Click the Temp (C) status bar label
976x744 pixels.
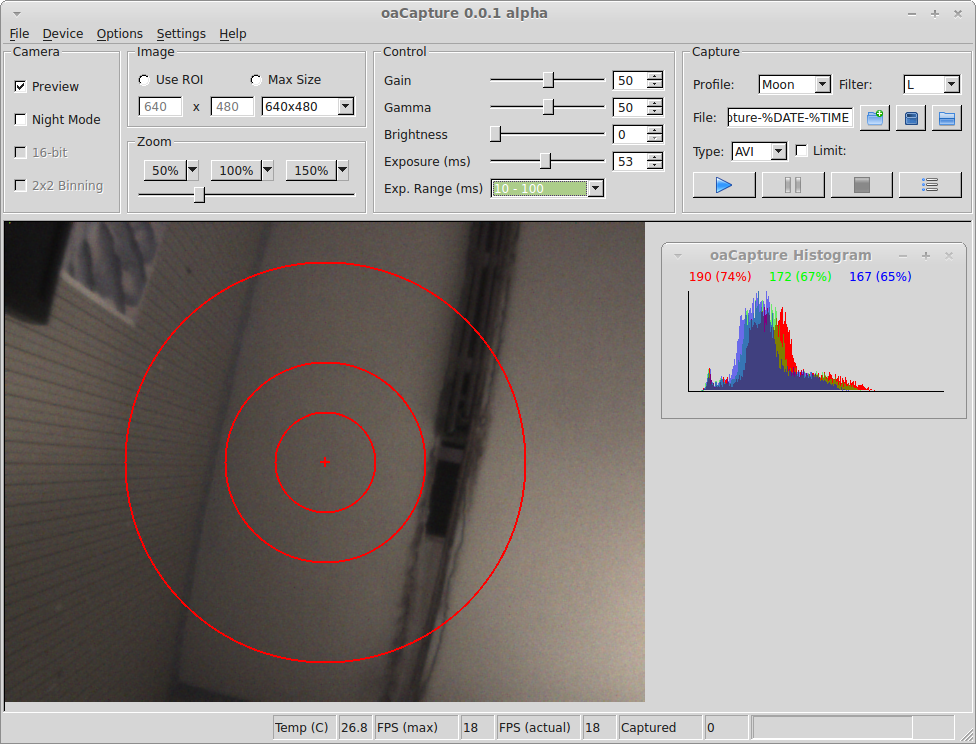[x=302, y=727]
